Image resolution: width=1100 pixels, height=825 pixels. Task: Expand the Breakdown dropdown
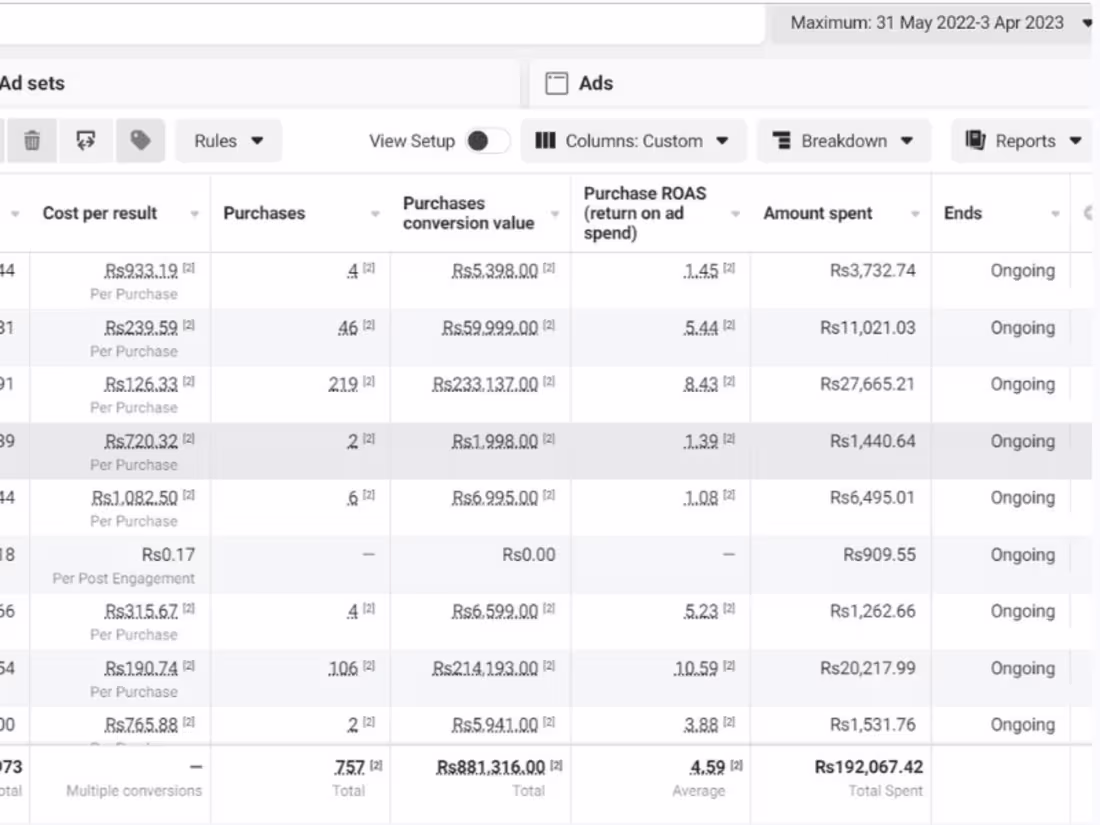843,140
